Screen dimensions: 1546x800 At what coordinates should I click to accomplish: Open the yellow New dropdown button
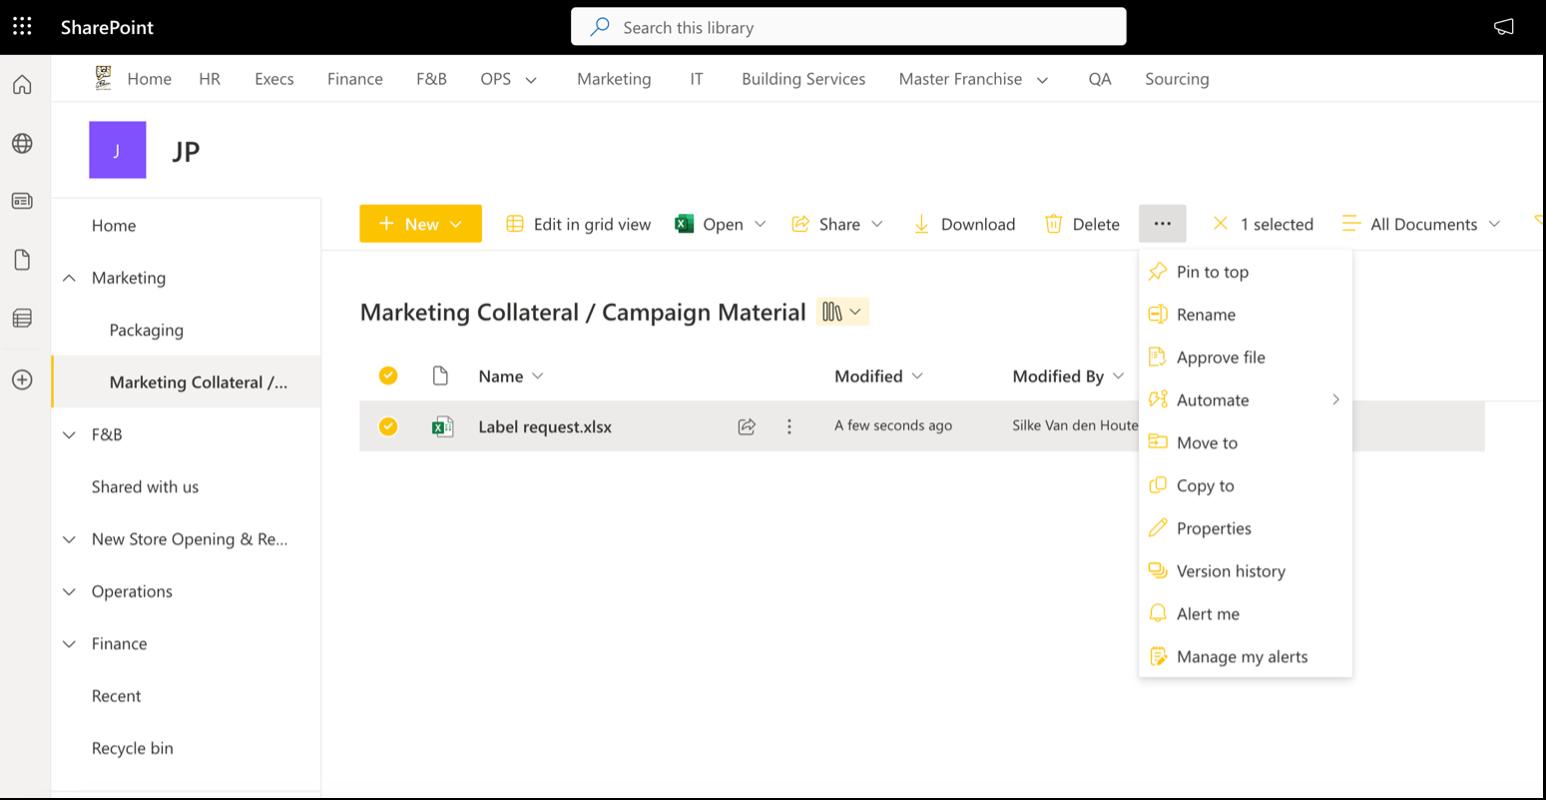pyautogui.click(x=420, y=224)
